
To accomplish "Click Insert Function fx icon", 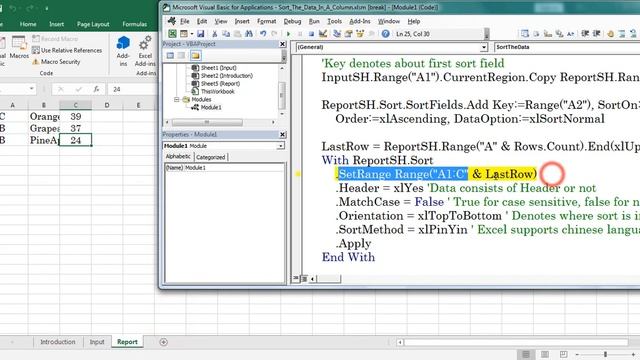I will 96,89.
